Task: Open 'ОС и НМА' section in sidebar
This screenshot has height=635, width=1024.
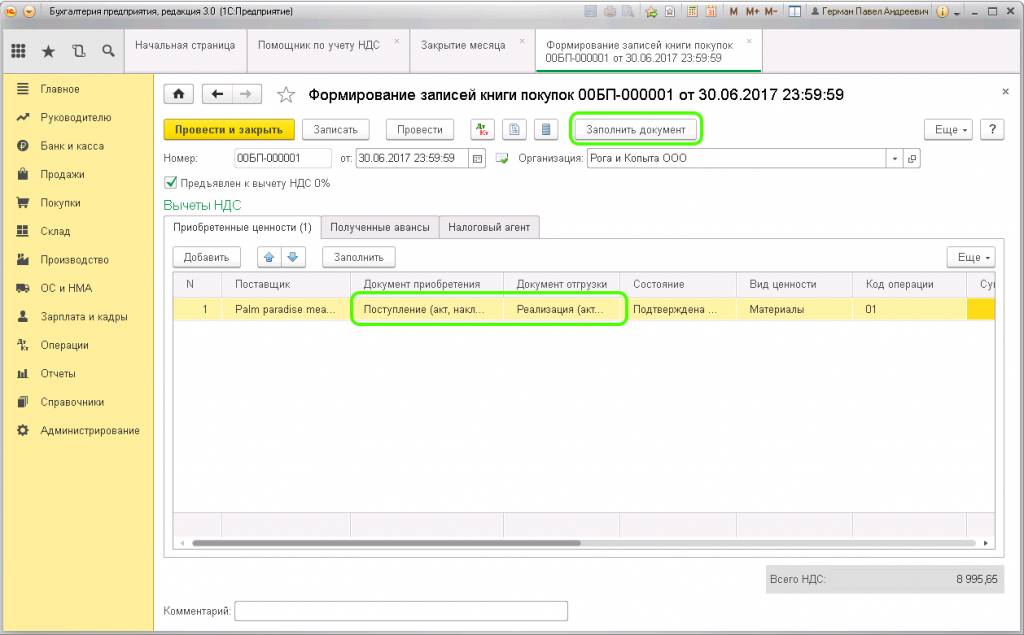Action: [77, 288]
